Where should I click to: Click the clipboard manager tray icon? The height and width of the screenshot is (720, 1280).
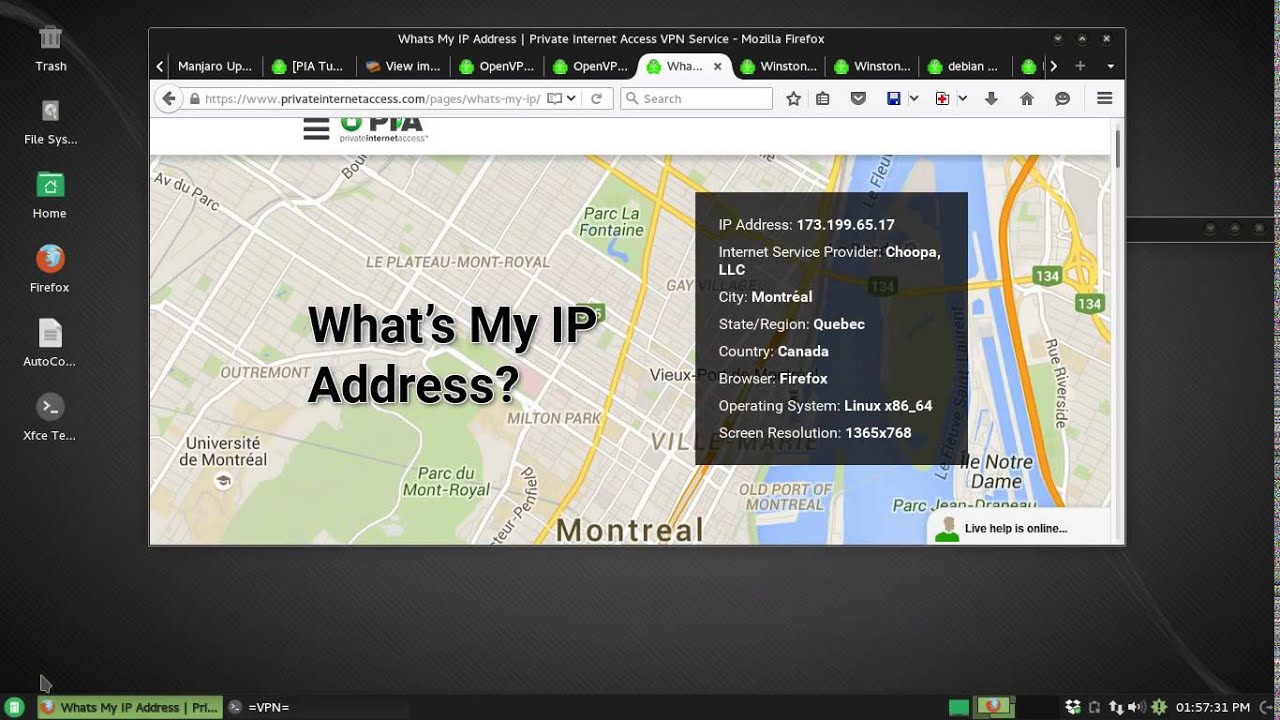coord(1095,707)
